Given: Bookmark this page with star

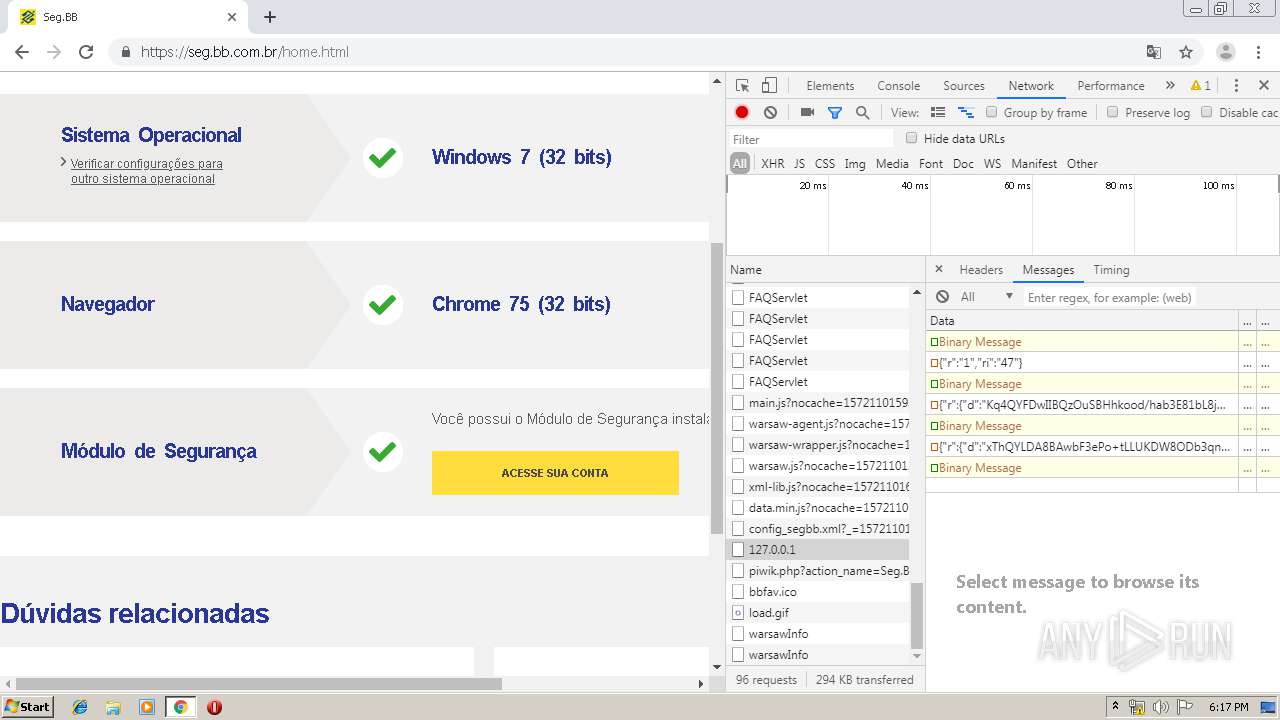Looking at the screenshot, I should click(x=1186, y=52).
